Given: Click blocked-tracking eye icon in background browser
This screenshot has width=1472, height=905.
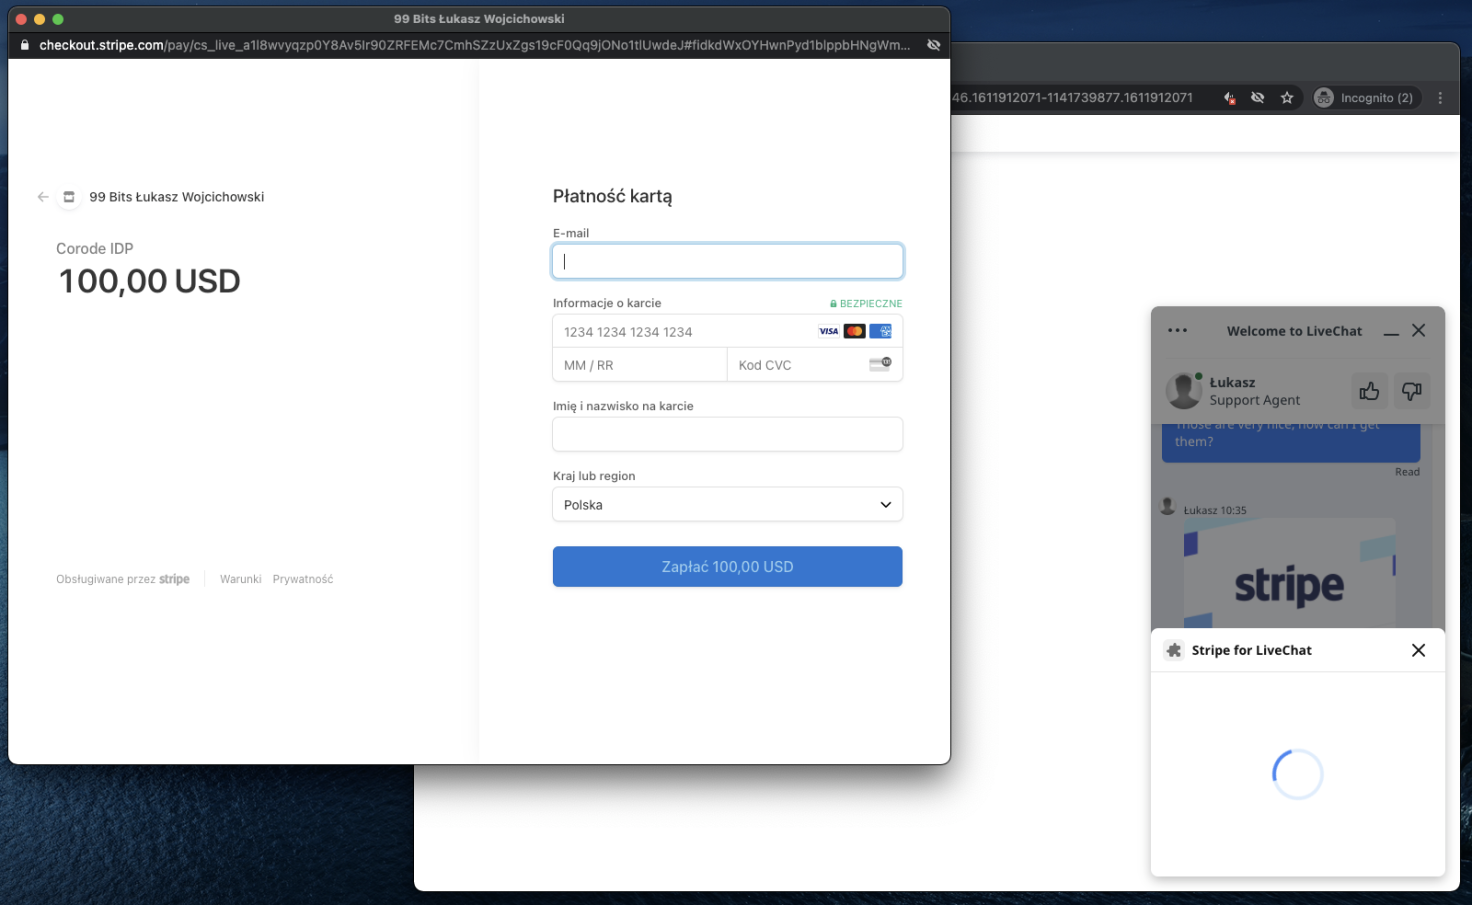Looking at the screenshot, I should pyautogui.click(x=1258, y=98).
